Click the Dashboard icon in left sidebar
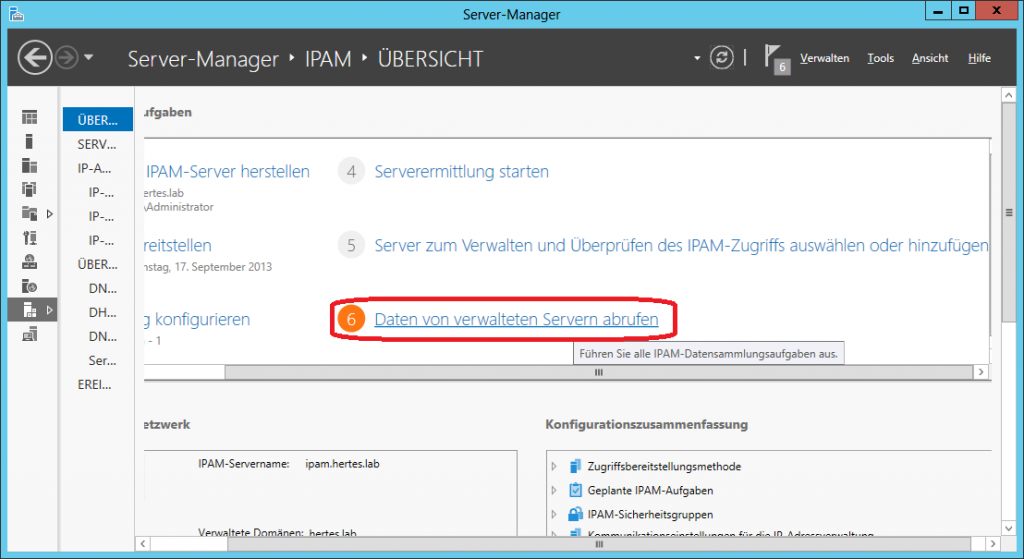Screen dimensions: 1024x559 point(29,118)
